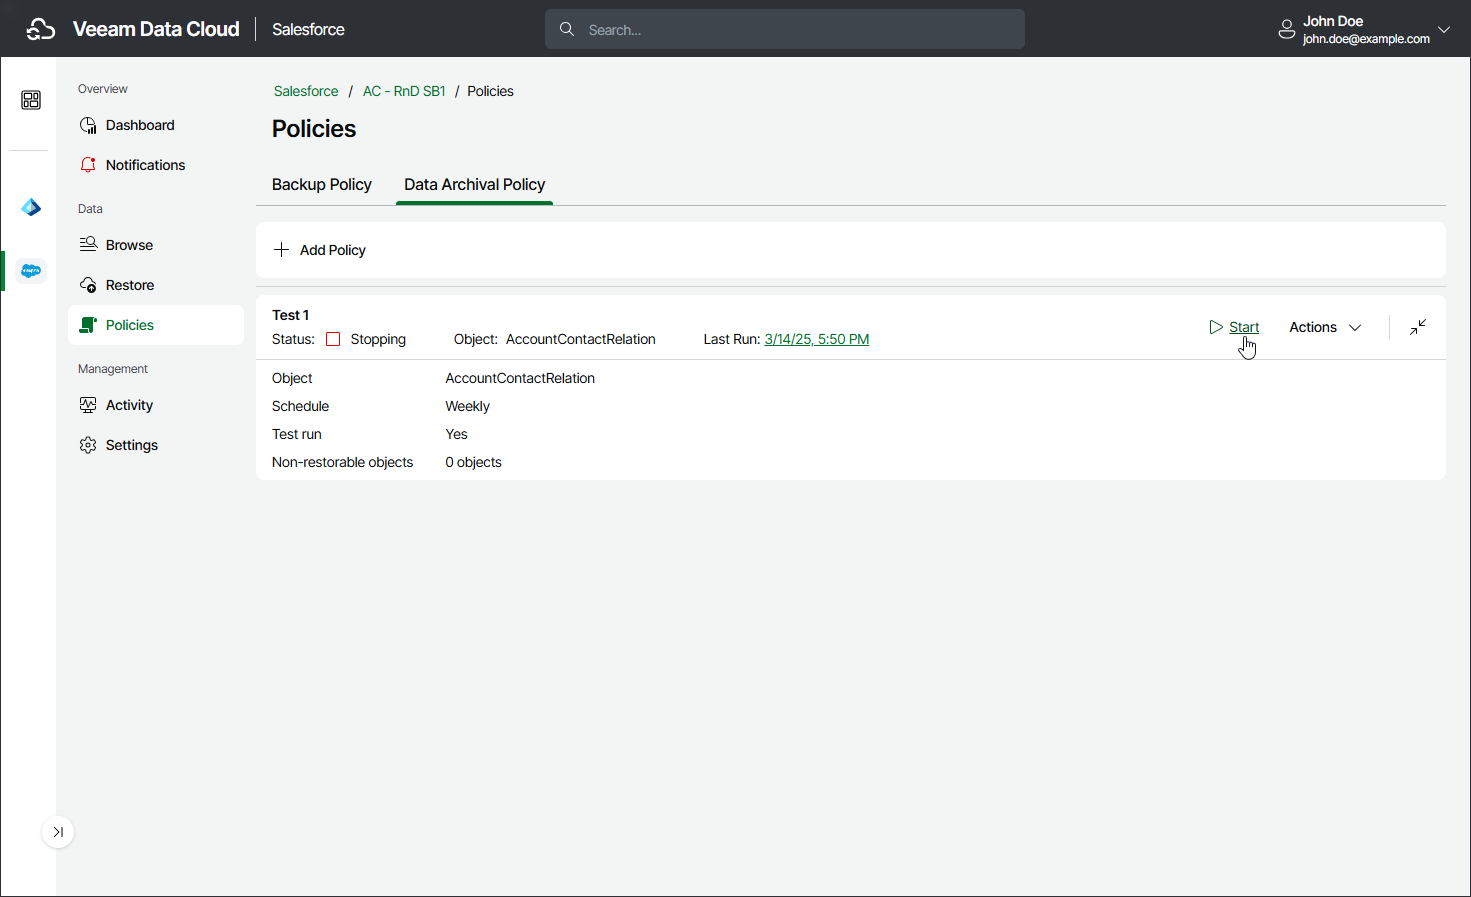Click the Policies breadcrumb text
Viewport: 1471px width, 897px height.
pos(490,91)
